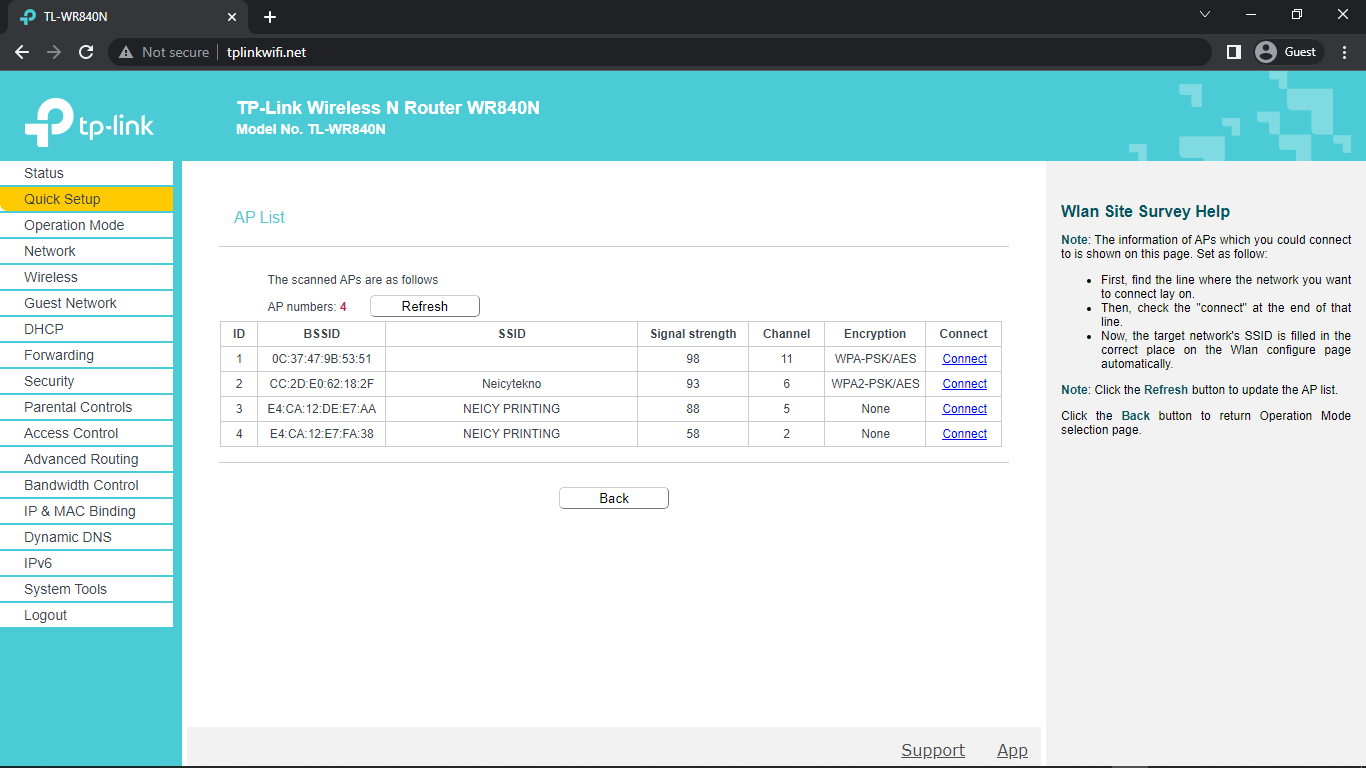The image size is (1366, 768).
Task: Open the Forwarding menu
Action: (x=86, y=355)
